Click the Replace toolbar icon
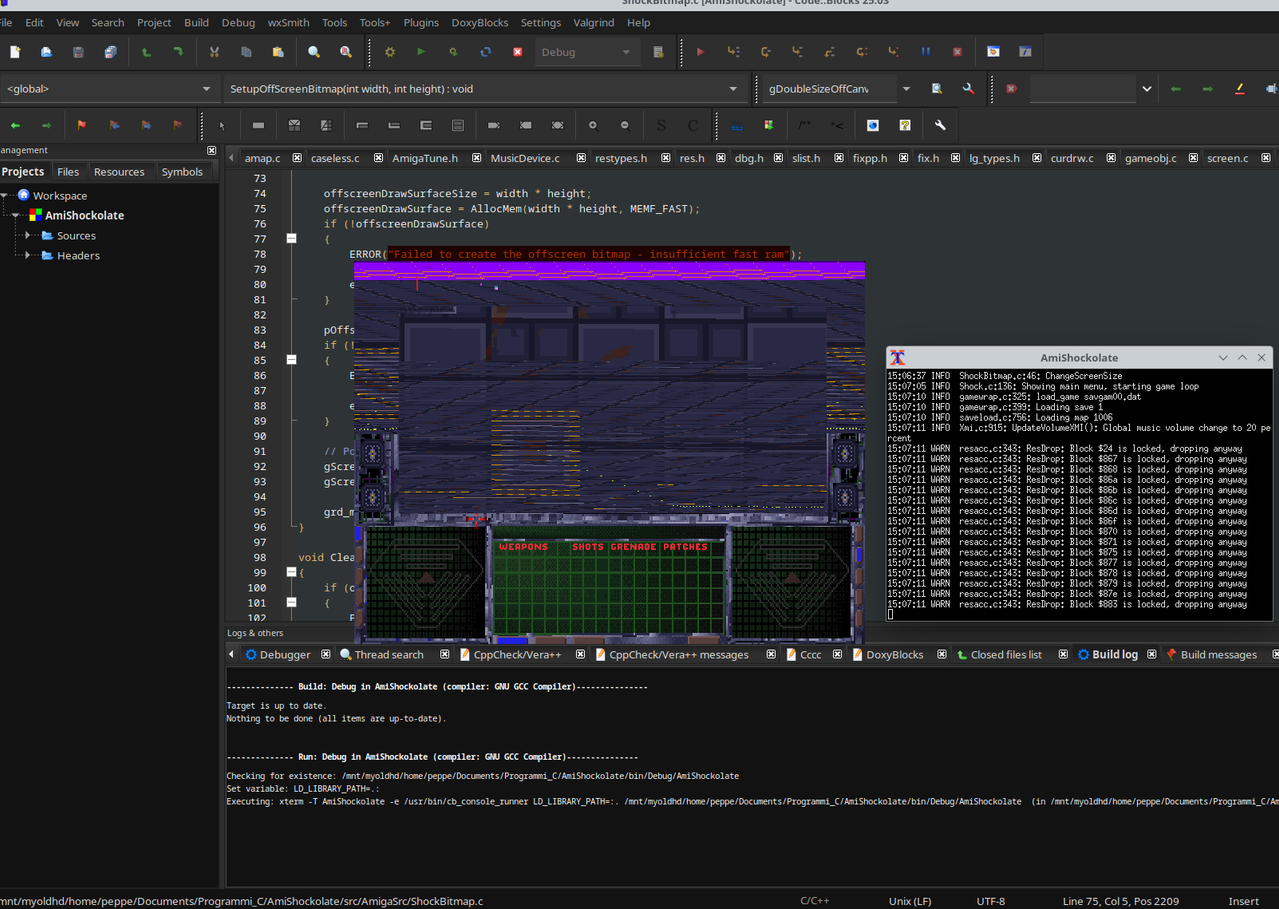Image resolution: width=1279 pixels, height=909 pixels. 346,52
